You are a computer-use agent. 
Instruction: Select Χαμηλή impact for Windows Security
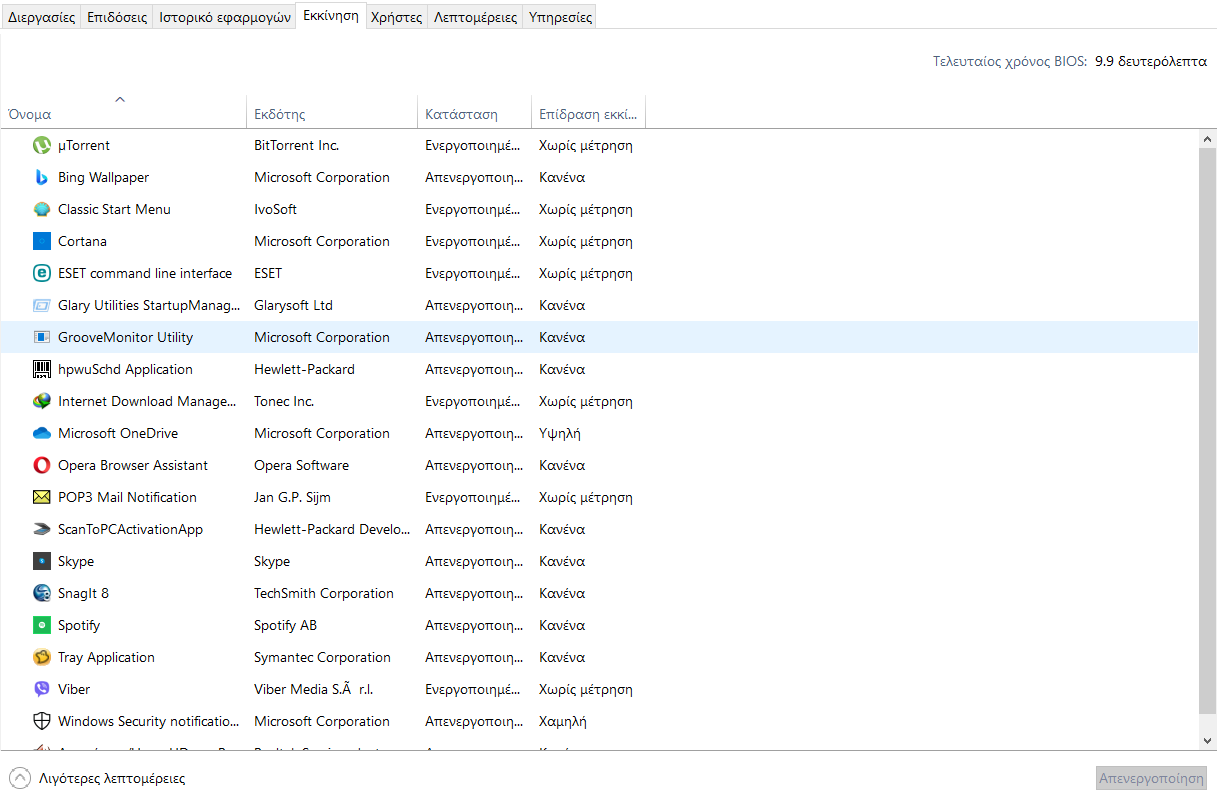pos(563,721)
